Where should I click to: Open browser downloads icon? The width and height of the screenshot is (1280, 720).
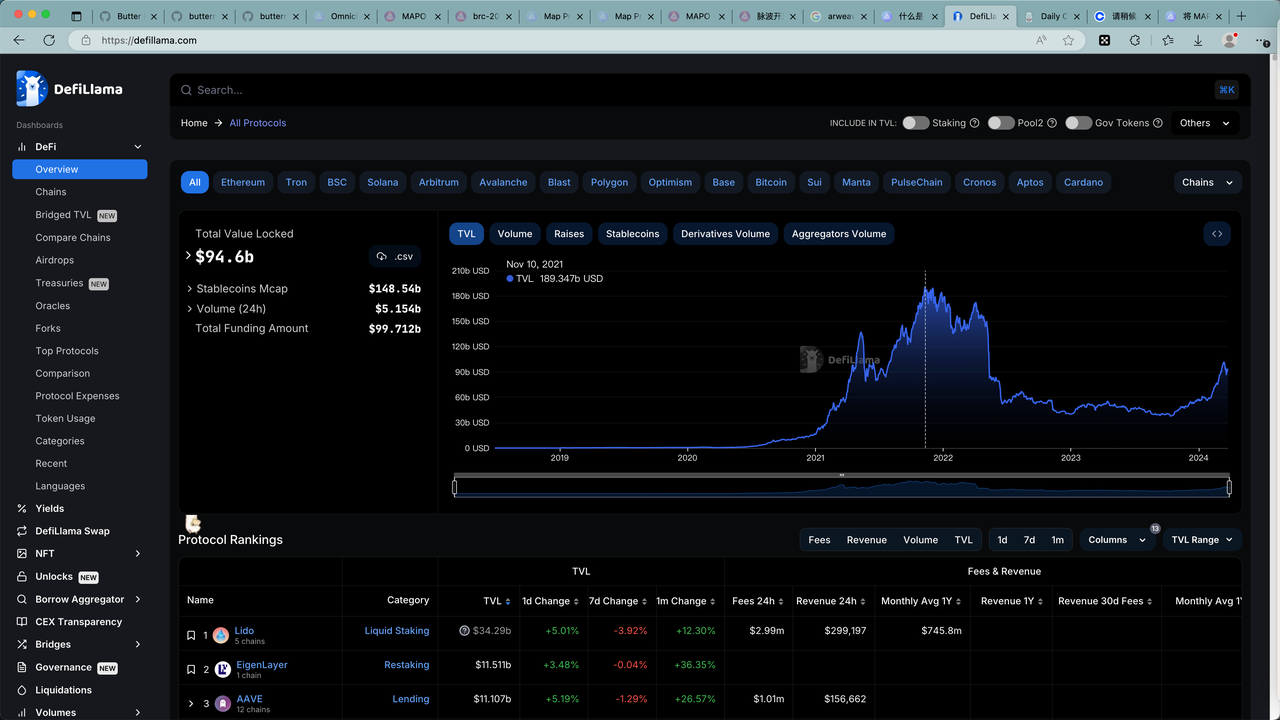tap(1198, 40)
